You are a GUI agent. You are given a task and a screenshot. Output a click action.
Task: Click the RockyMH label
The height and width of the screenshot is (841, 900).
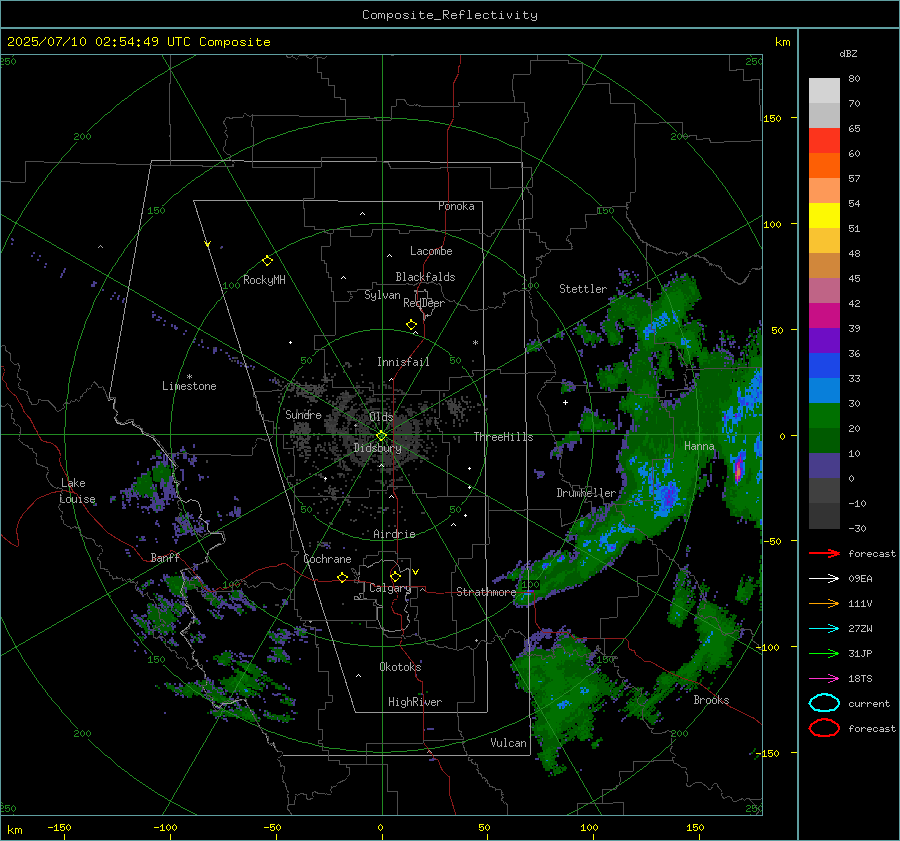(x=264, y=280)
